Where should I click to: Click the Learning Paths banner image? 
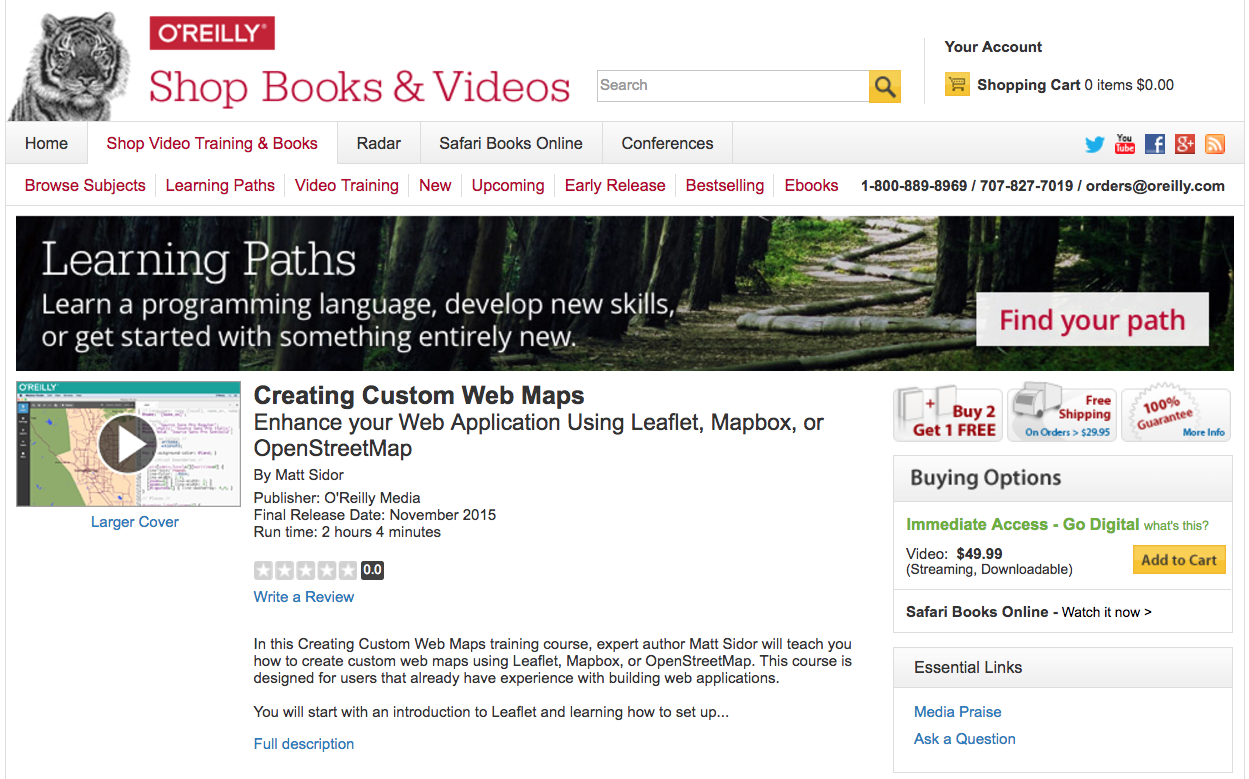625,293
